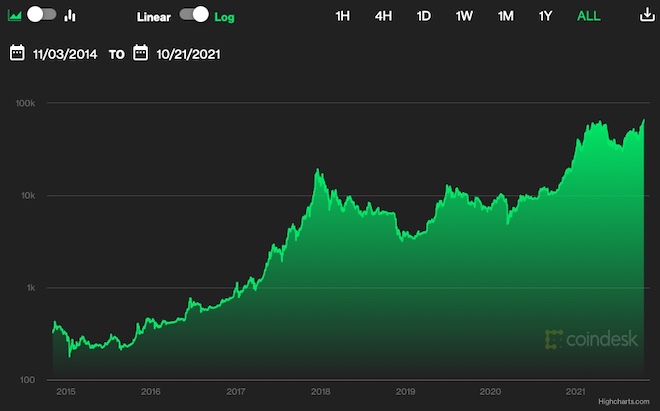Toggle the Linear/Log scale switch

(194, 14)
